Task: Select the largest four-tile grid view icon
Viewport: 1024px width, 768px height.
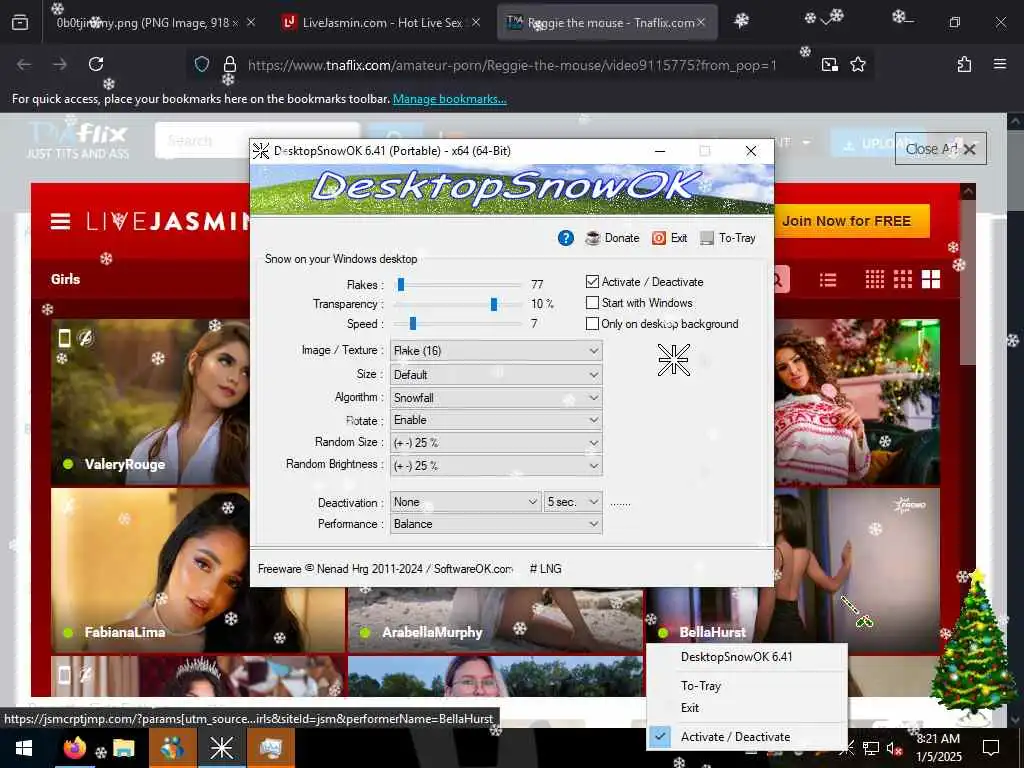Action: (x=931, y=280)
